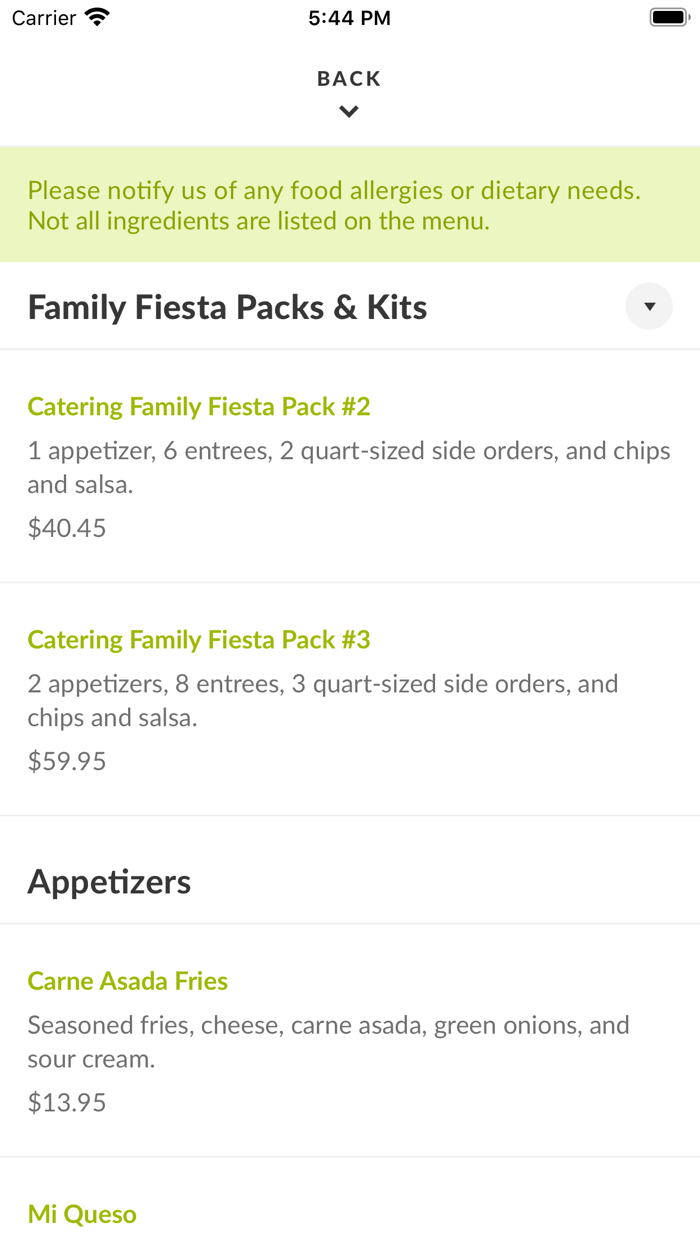Screen dimensions: 700x1244
Task: Click Pack #2 description about 6 entrees
Action: (349, 467)
